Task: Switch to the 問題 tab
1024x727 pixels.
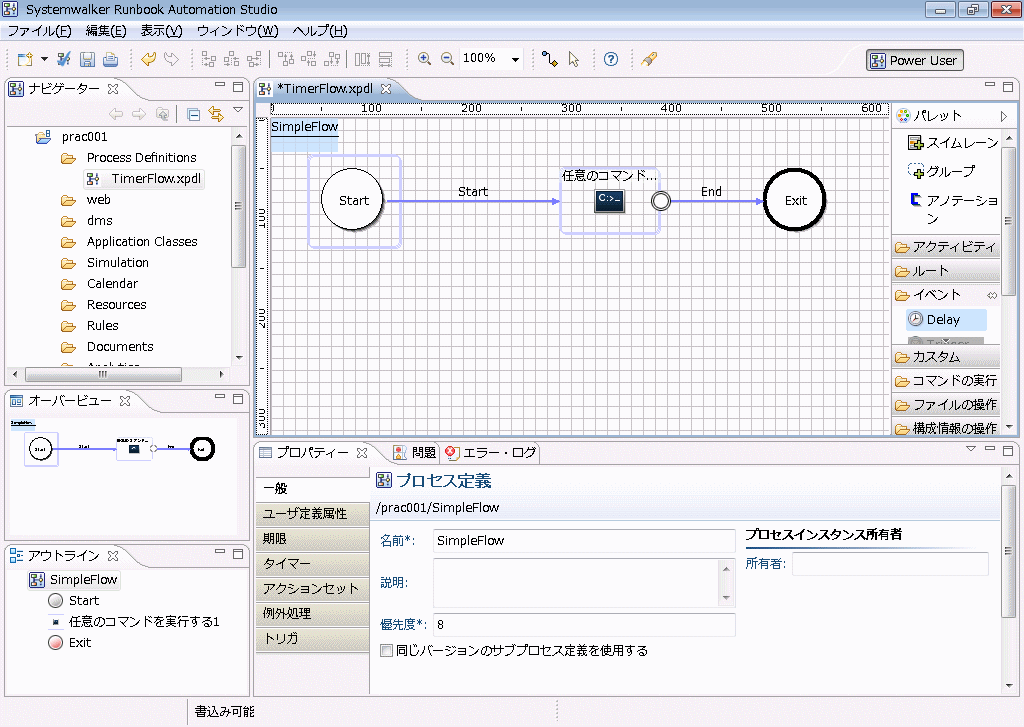Action: [x=415, y=453]
